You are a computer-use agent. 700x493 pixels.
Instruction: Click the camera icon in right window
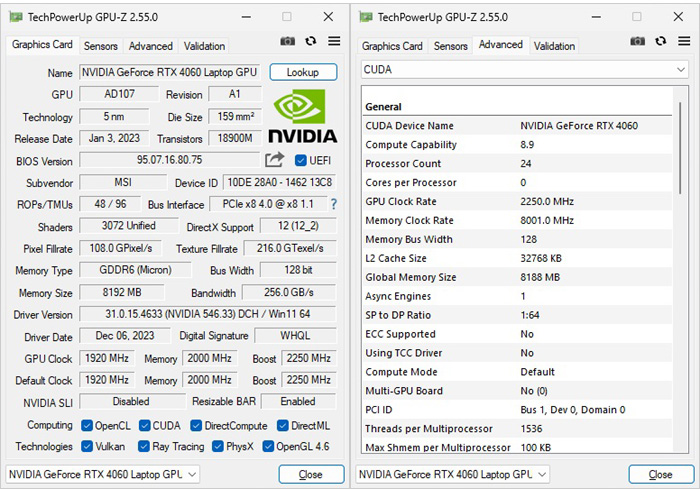tap(638, 41)
